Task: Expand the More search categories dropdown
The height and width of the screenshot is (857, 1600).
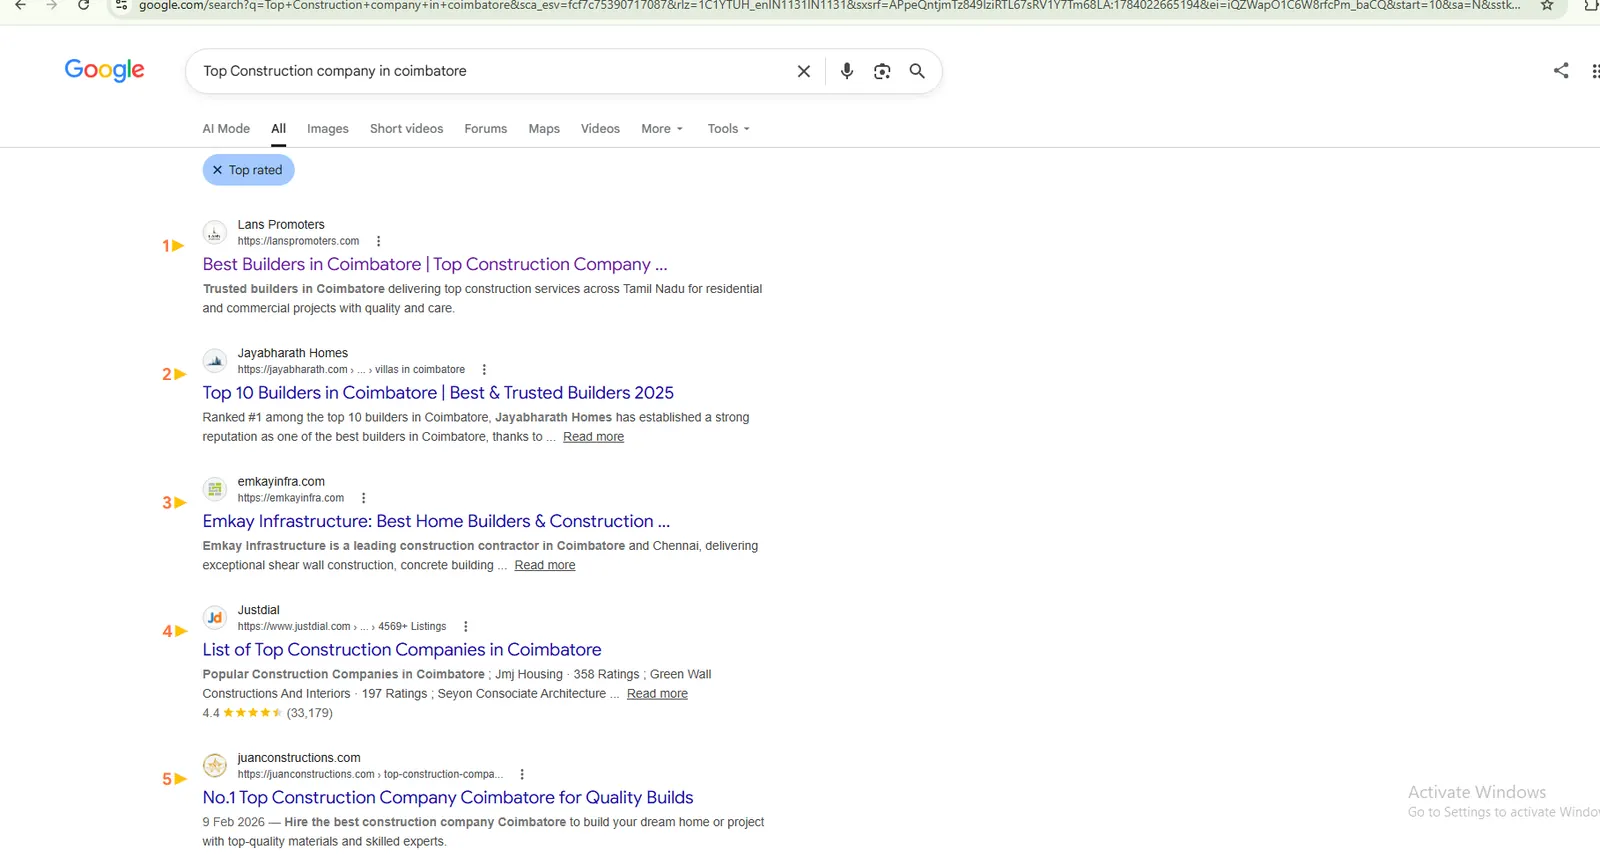Action: (662, 129)
